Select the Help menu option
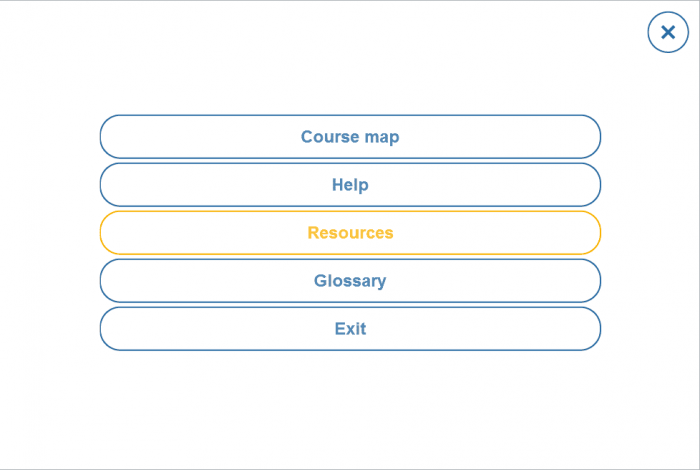The image size is (700, 470). coord(350,185)
